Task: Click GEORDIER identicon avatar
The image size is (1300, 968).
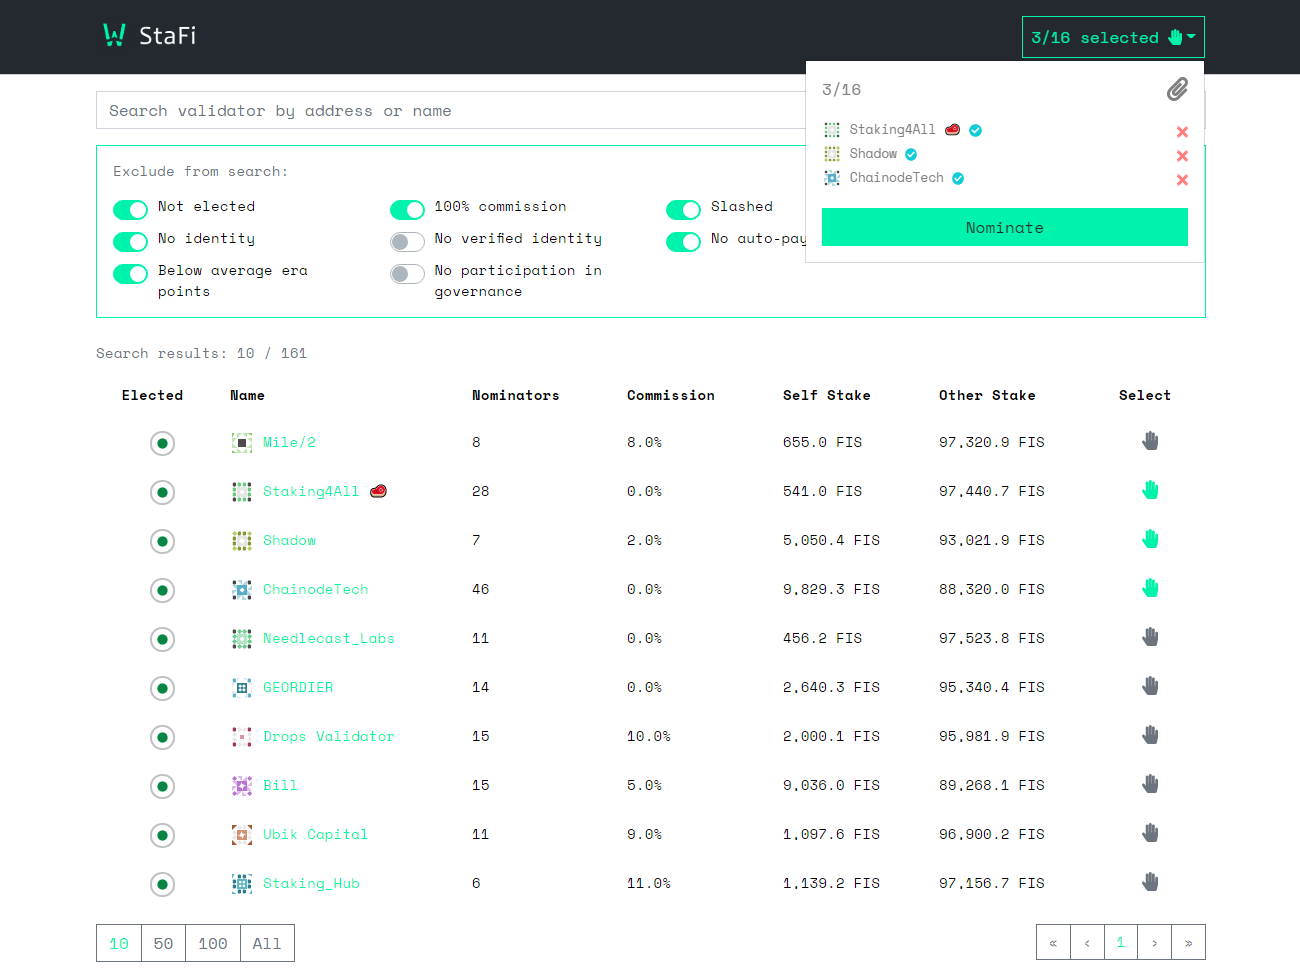Action: pyautogui.click(x=242, y=688)
